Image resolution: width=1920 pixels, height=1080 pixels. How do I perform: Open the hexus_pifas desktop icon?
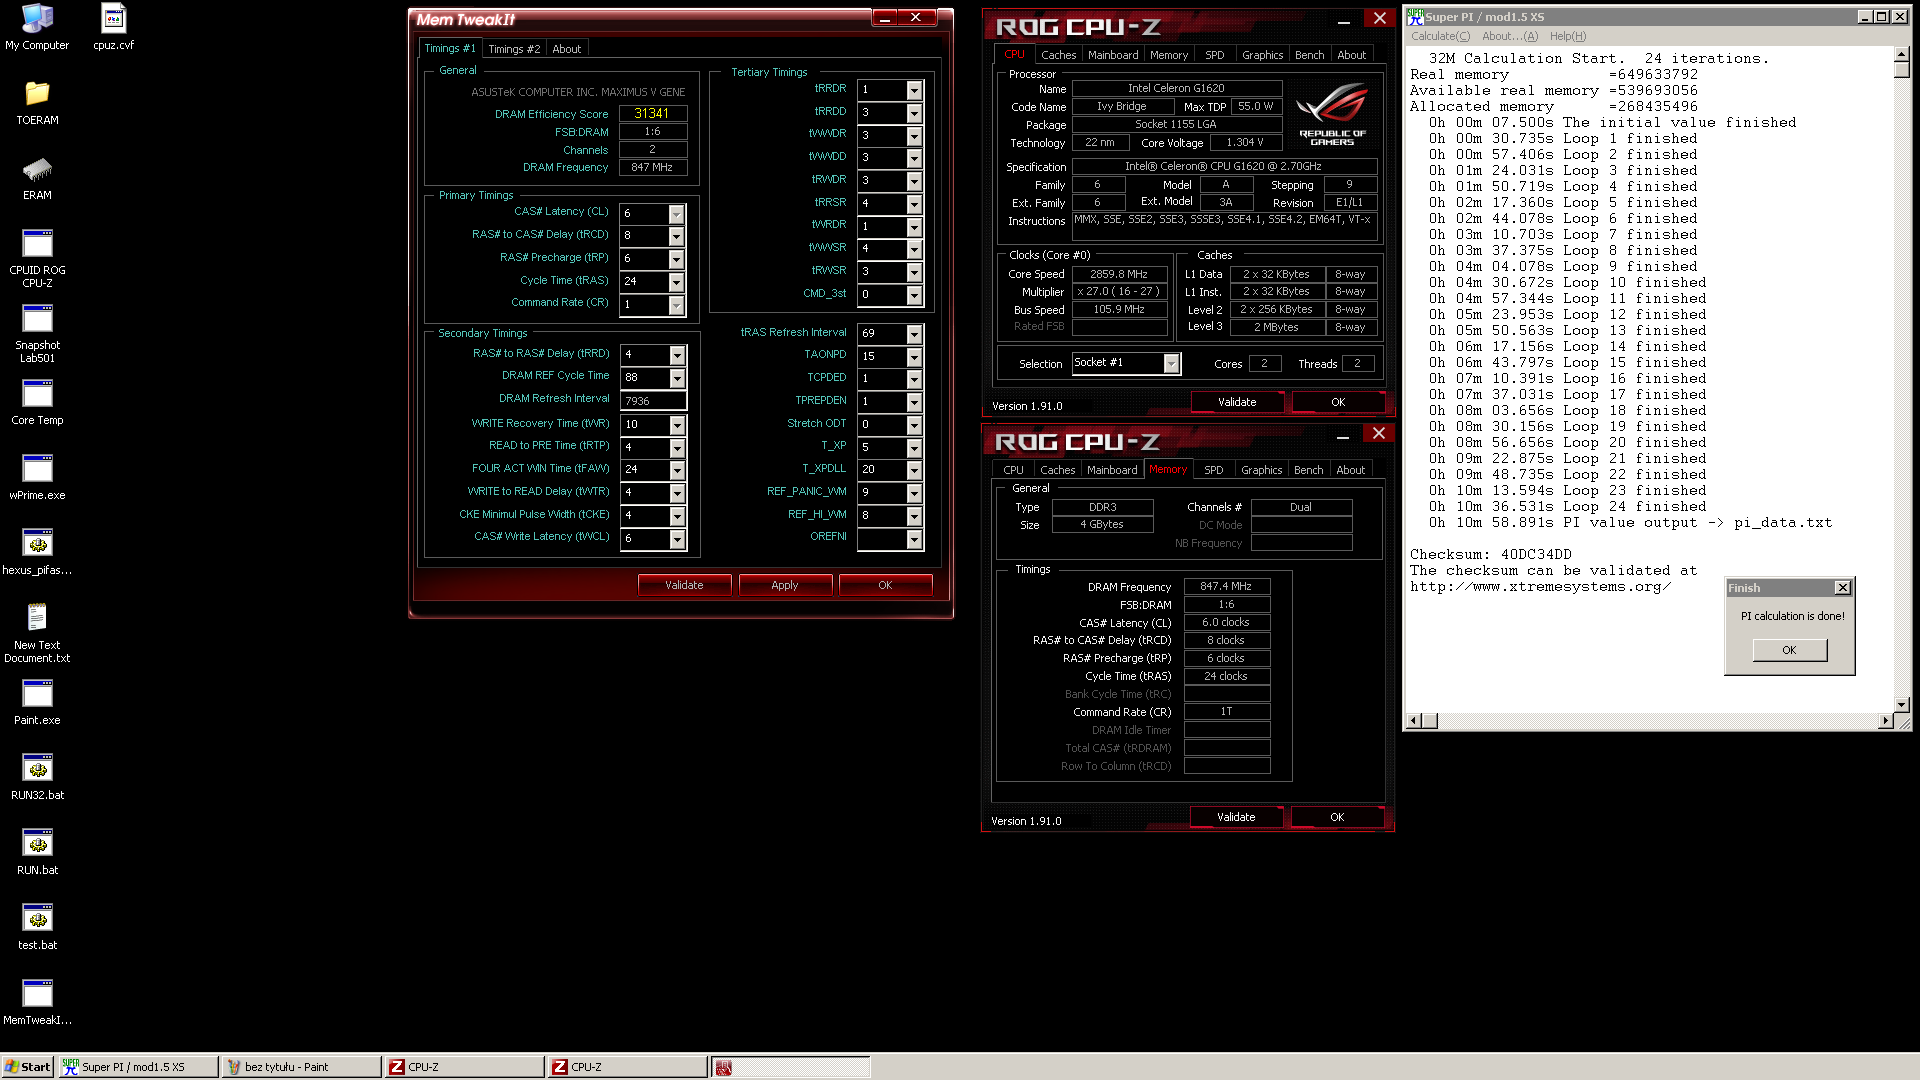pos(37,552)
